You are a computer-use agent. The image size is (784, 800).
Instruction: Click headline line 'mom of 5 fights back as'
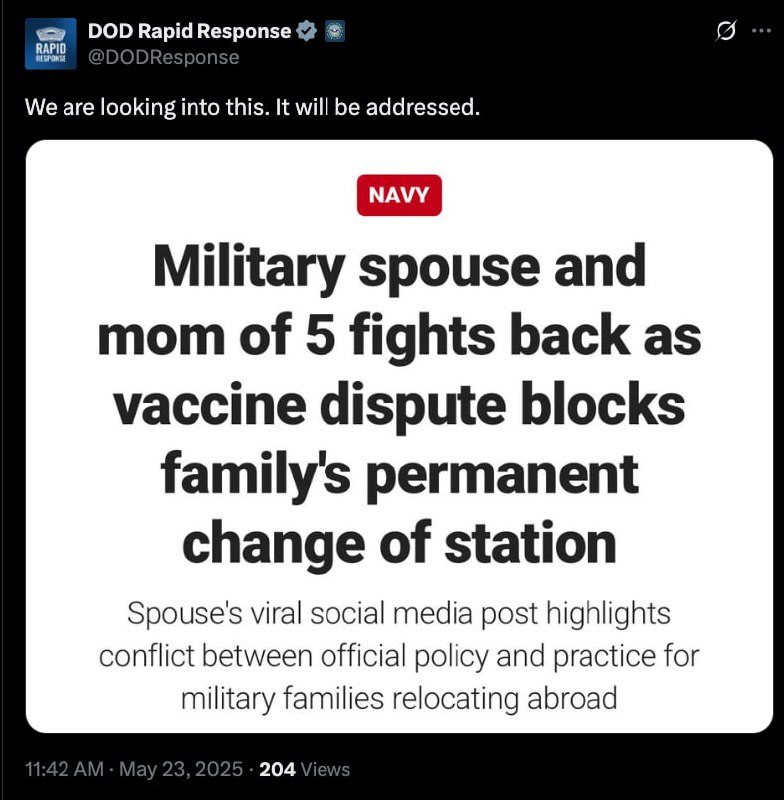point(399,337)
